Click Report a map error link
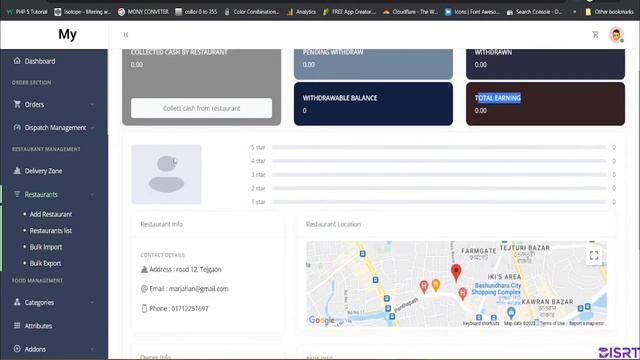Viewport: 640px width, 360px height. click(587, 323)
